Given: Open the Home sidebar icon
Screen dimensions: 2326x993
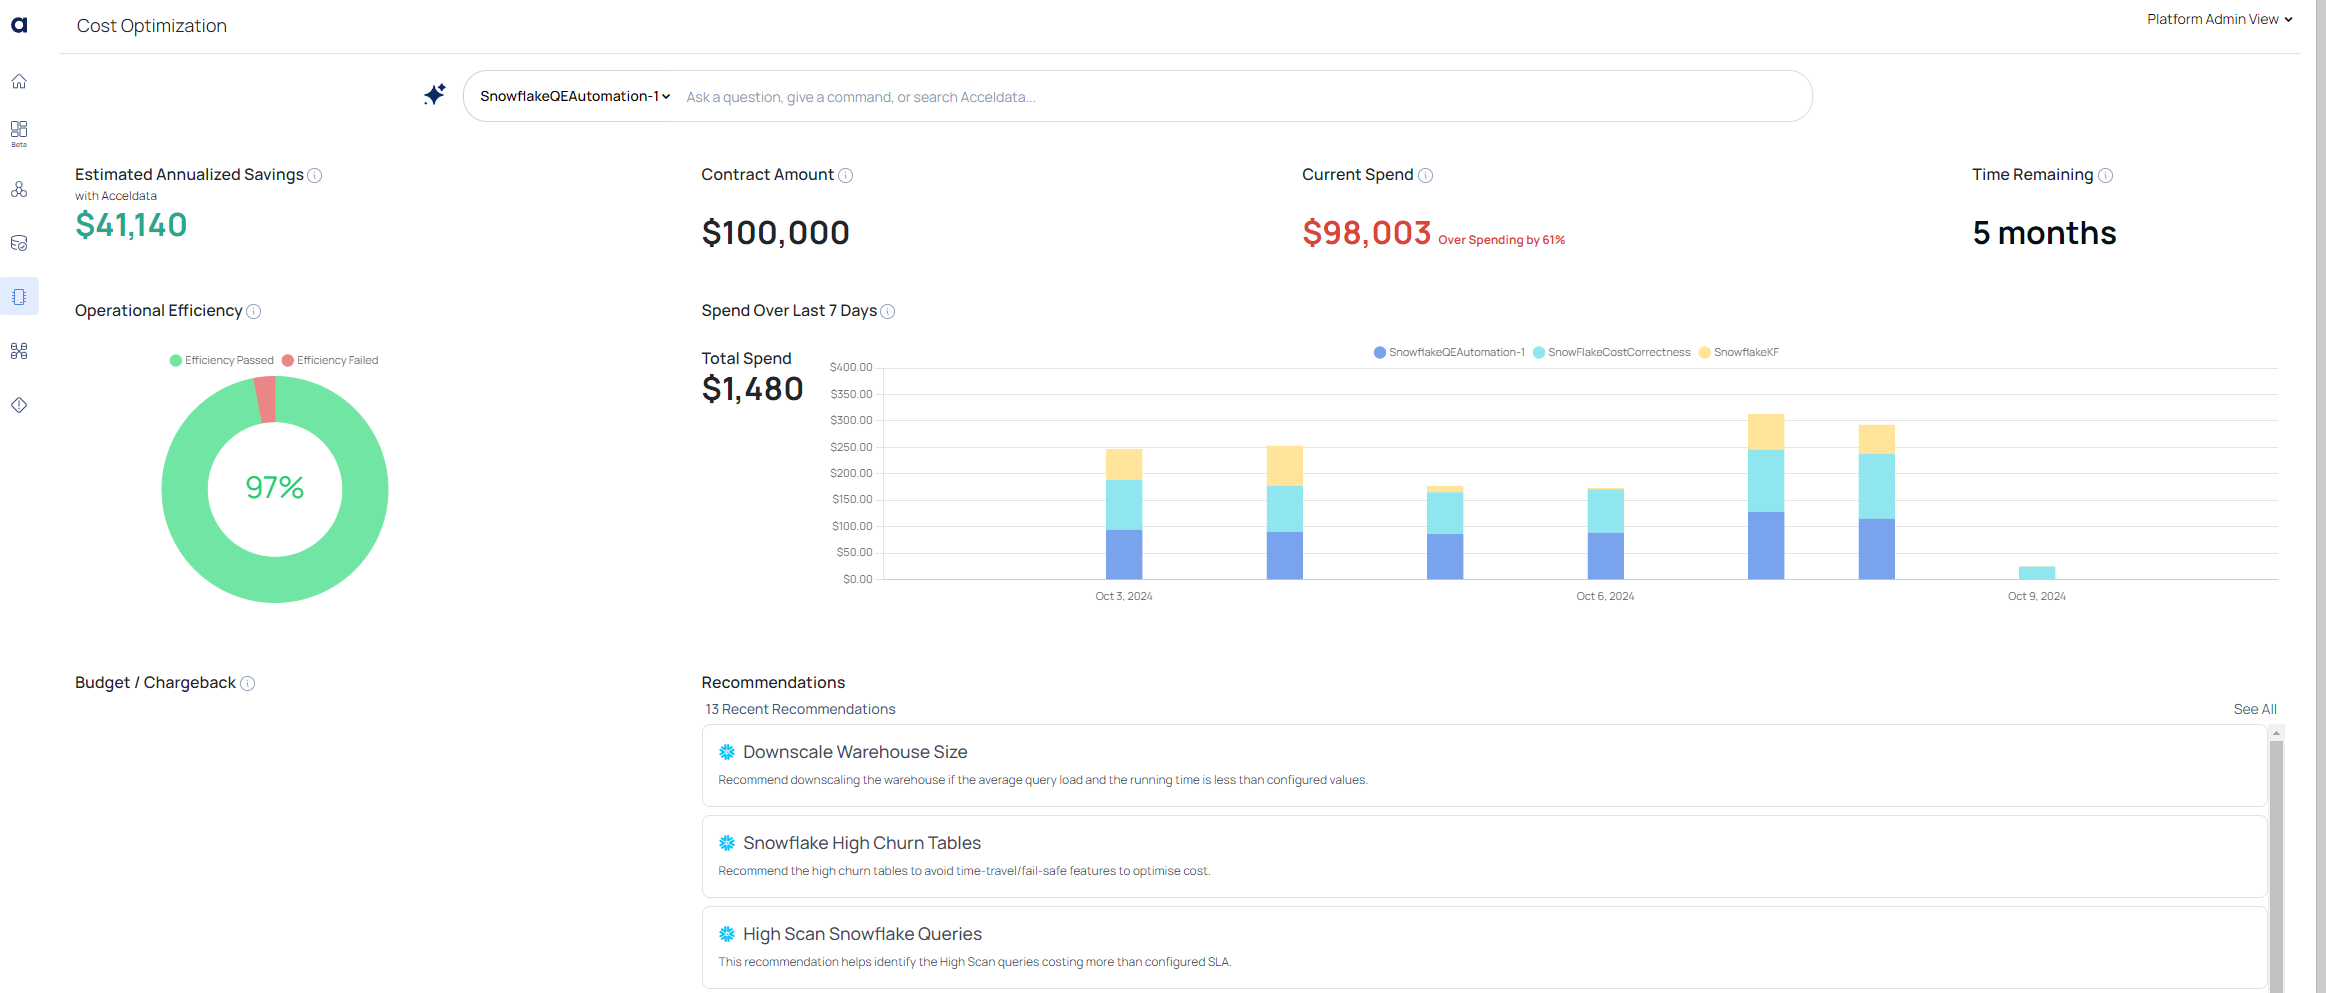Looking at the screenshot, I should (19, 81).
